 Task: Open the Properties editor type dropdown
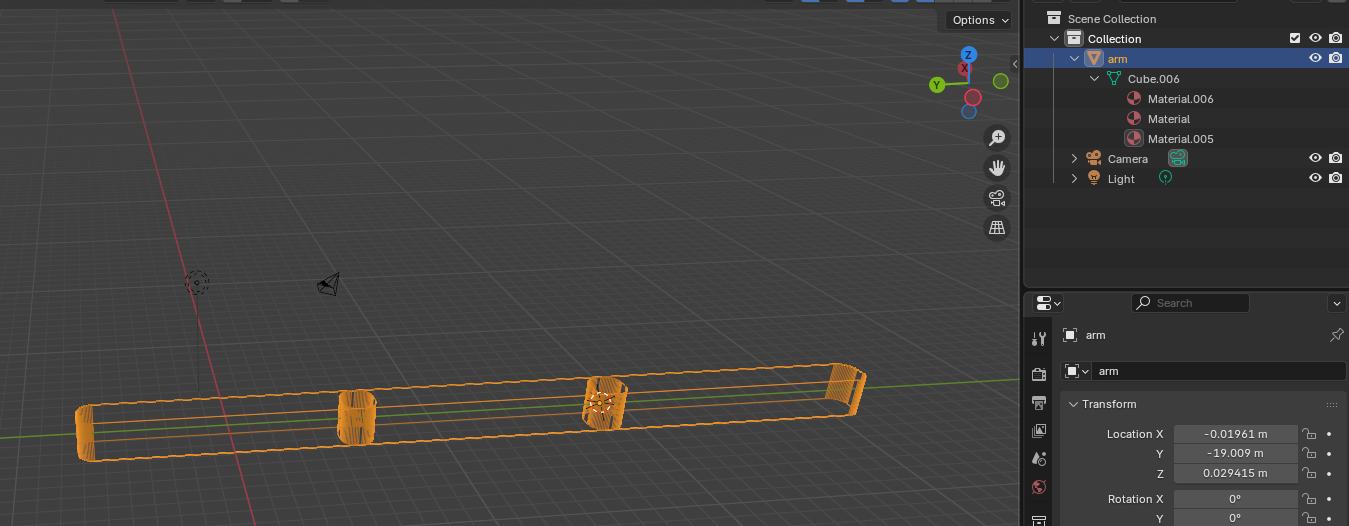(x=1048, y=303)
